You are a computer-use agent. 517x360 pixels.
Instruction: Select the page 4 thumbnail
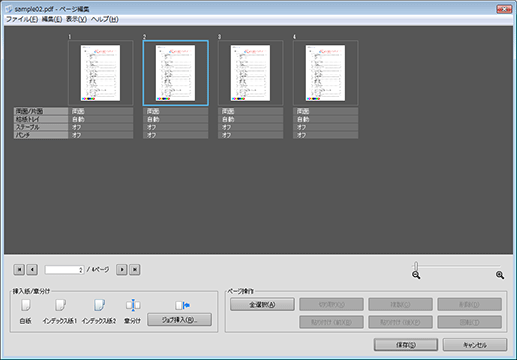(x=325, y=73)
